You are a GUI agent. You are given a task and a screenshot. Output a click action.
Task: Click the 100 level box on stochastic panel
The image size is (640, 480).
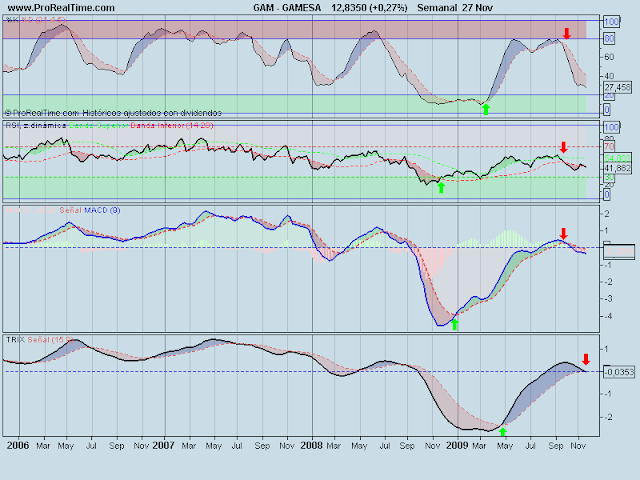click(x=611, y=22)
